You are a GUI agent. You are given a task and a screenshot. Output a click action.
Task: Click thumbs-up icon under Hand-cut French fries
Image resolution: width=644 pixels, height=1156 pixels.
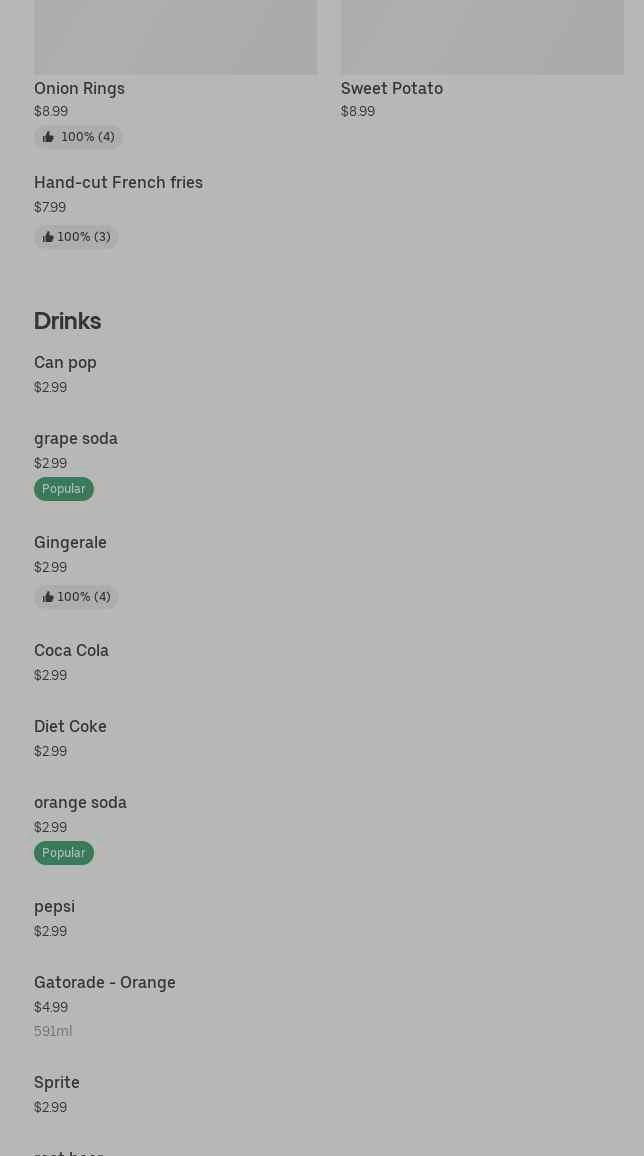point(47,237)
